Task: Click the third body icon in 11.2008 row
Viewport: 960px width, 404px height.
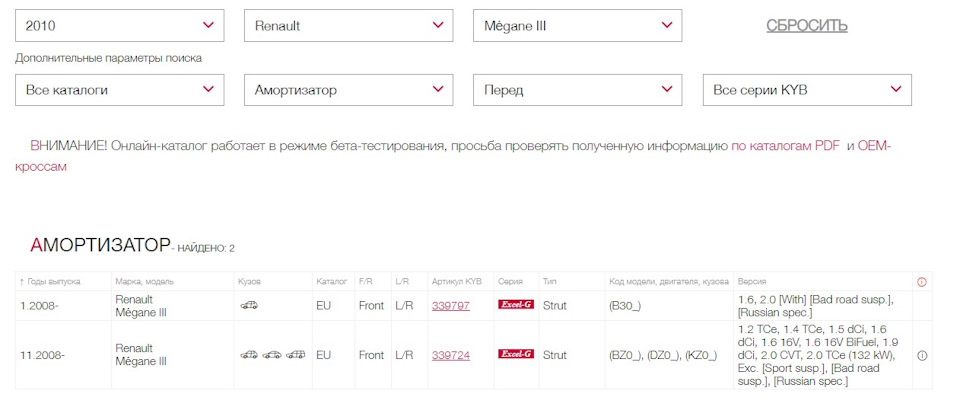Action: click(296, 354)
